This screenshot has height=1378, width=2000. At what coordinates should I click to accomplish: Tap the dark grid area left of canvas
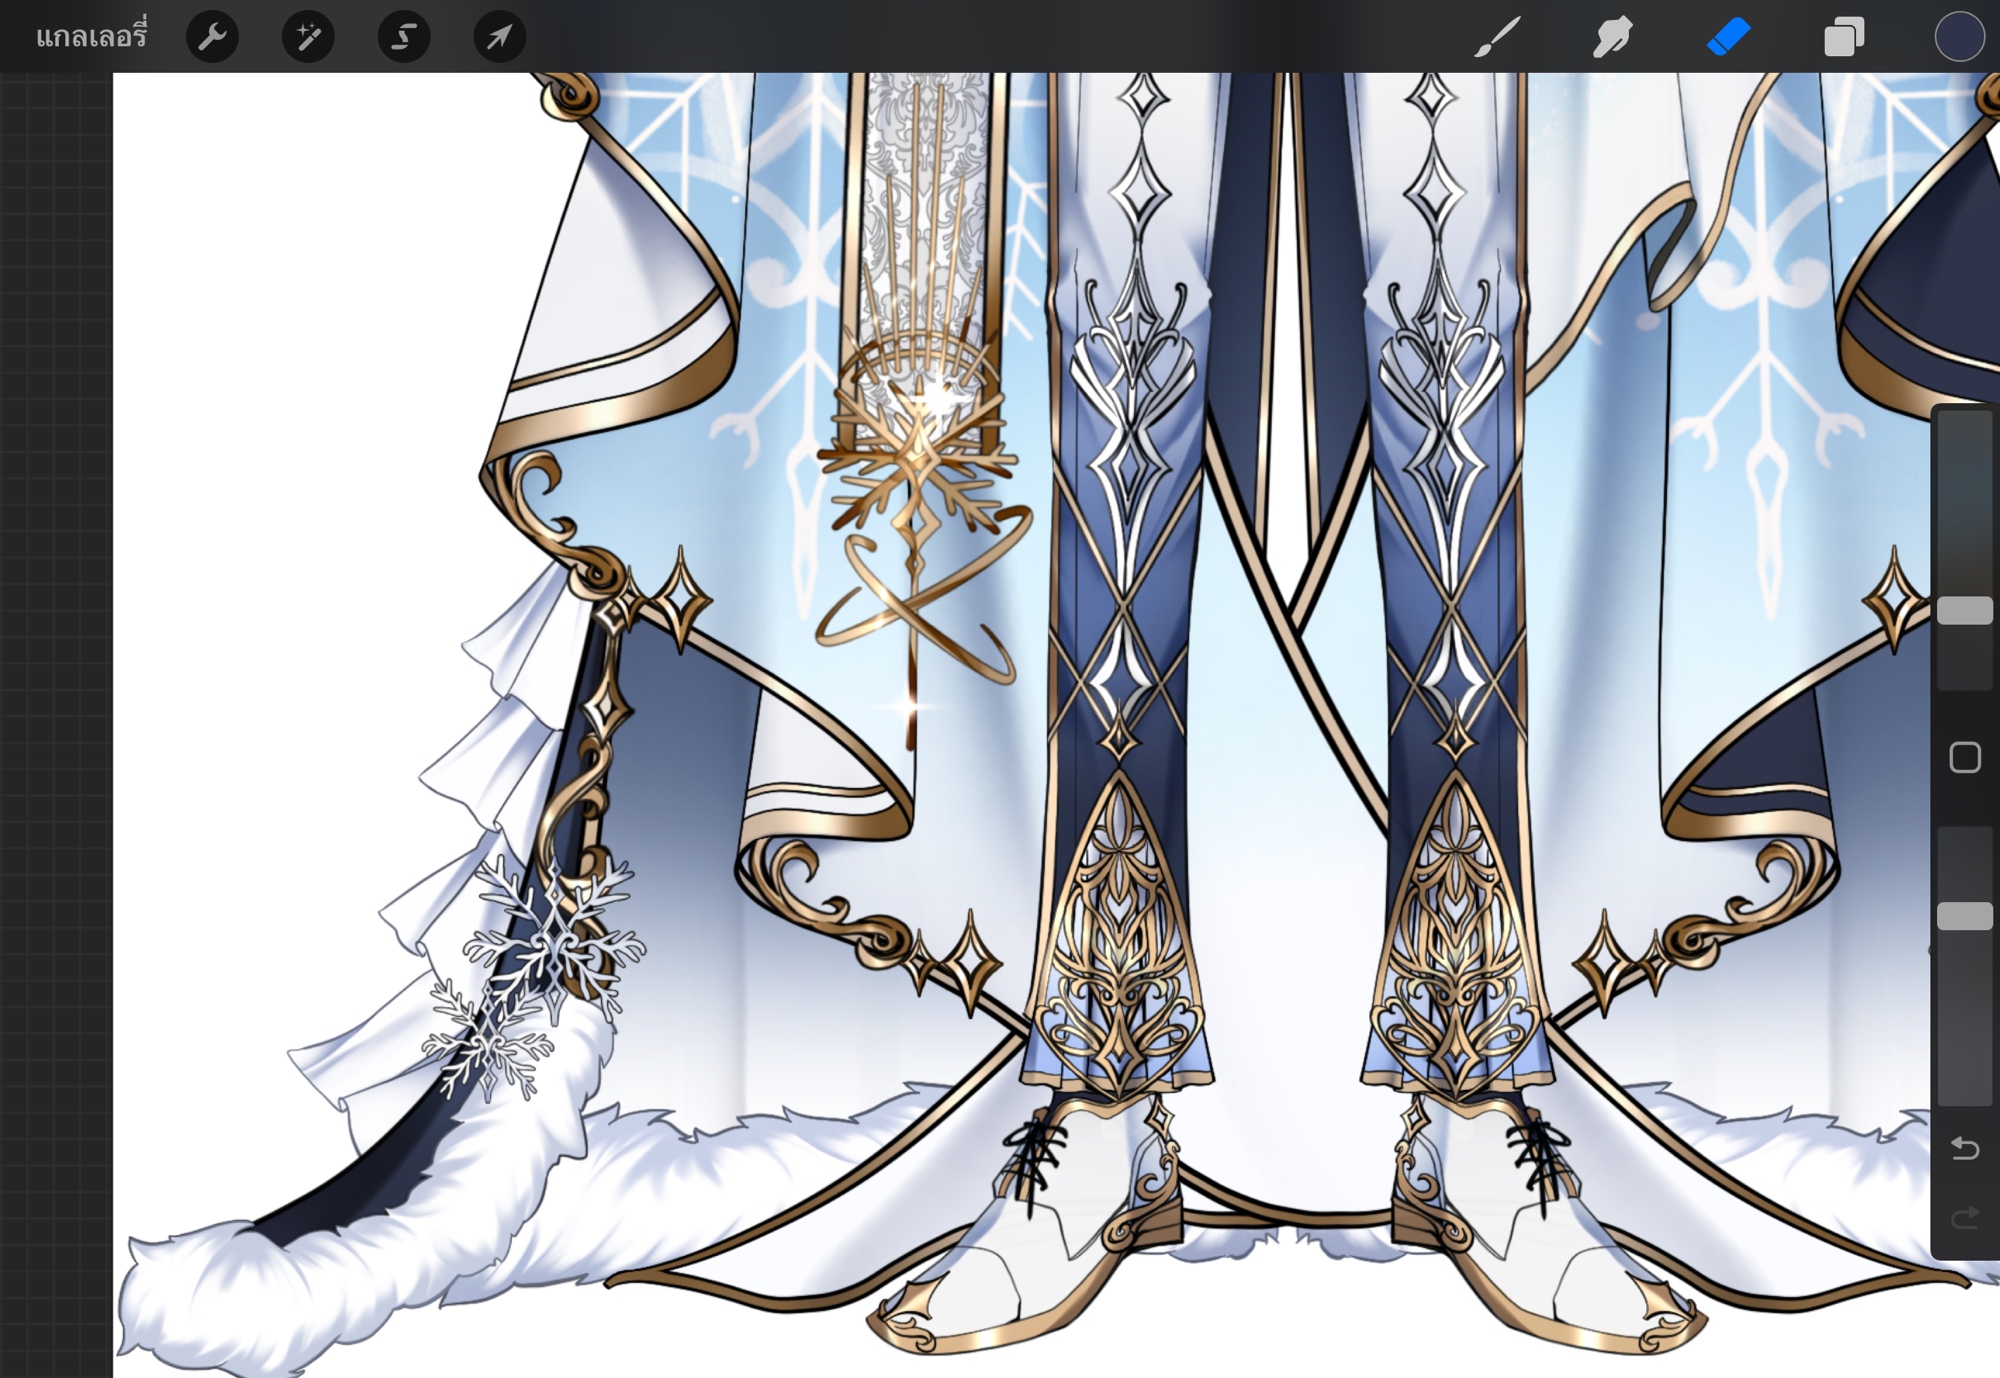coord(55,700)
